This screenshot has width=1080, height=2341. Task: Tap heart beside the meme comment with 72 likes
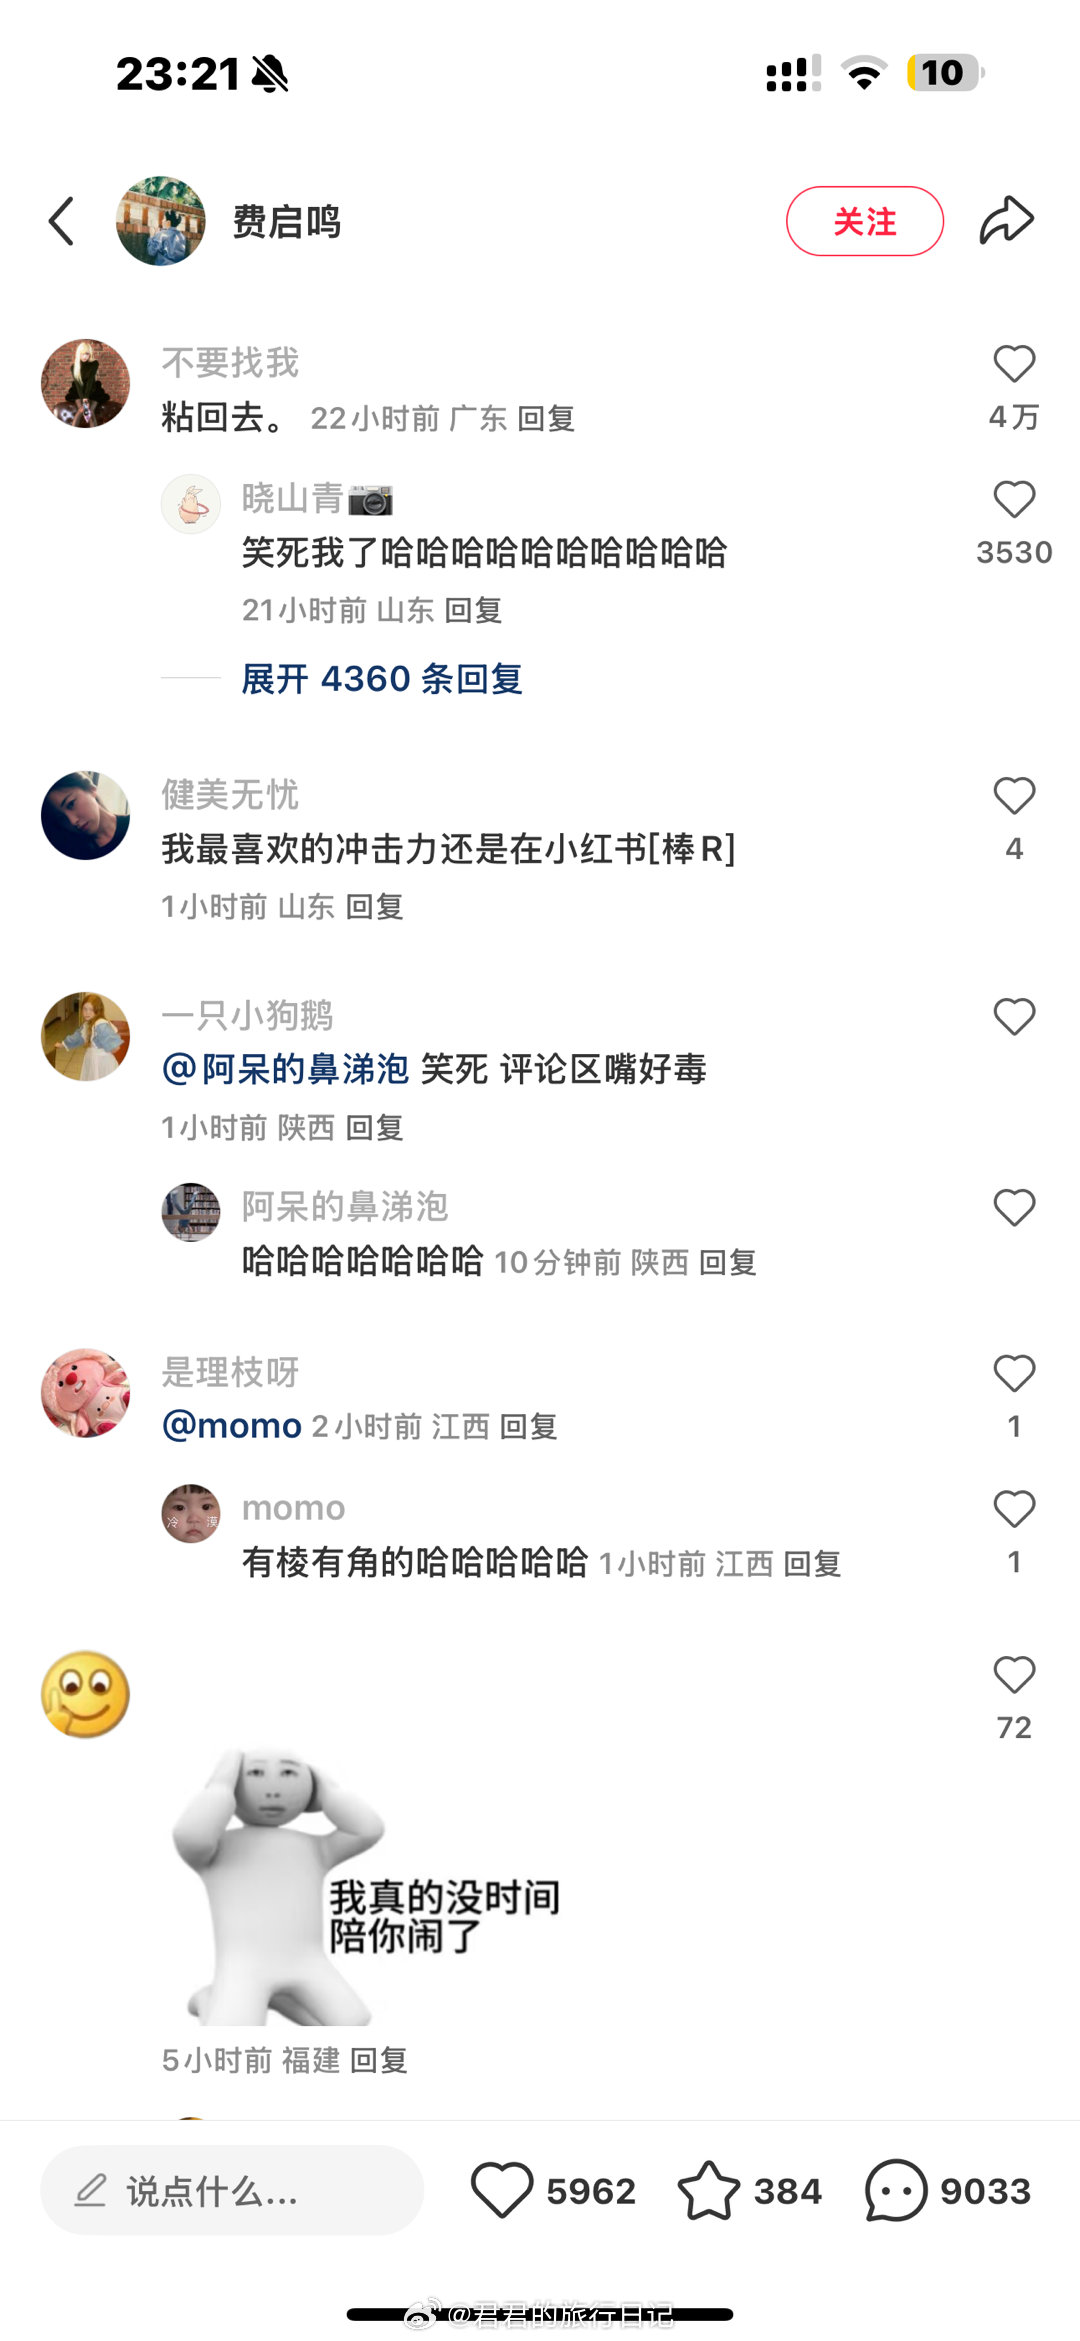pos(1014,1675)
